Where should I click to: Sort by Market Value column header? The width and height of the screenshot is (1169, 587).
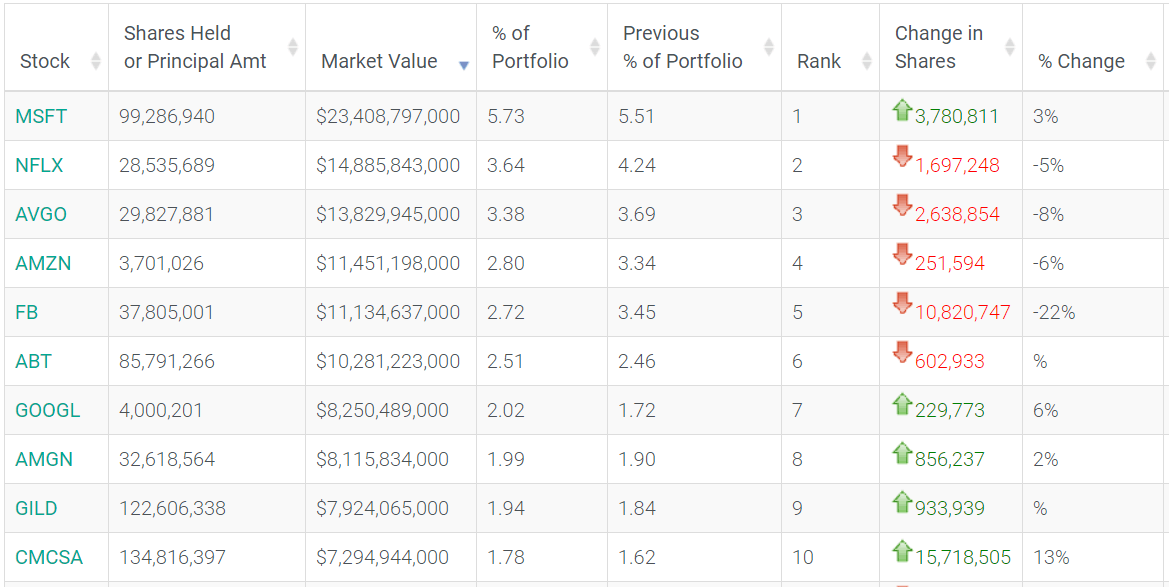click(x=379, y=61)
